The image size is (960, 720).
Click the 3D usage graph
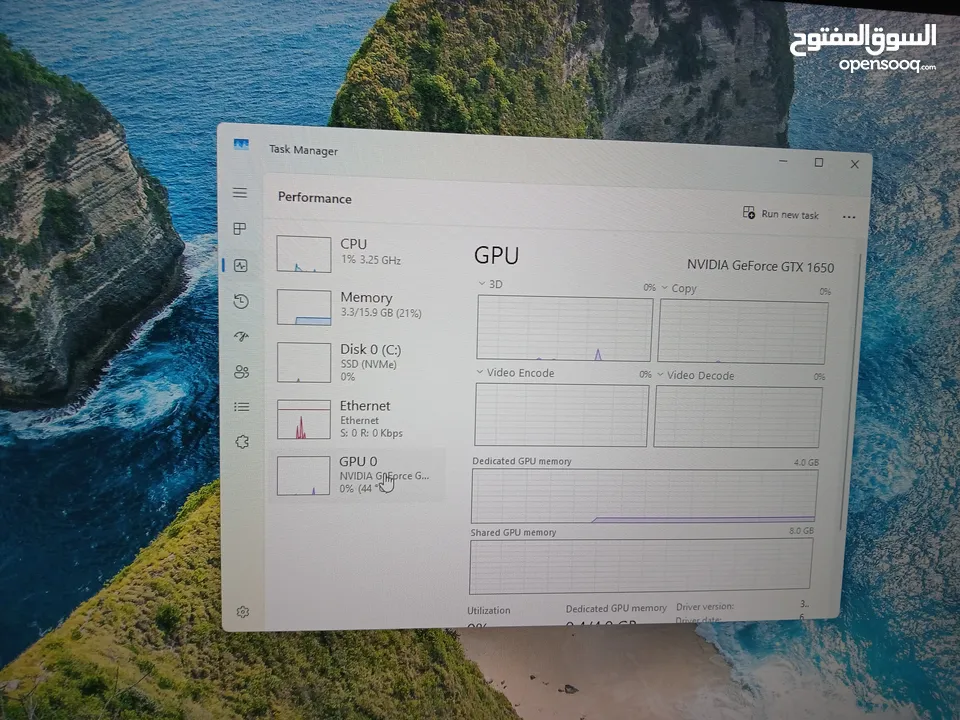pos(564,329)
